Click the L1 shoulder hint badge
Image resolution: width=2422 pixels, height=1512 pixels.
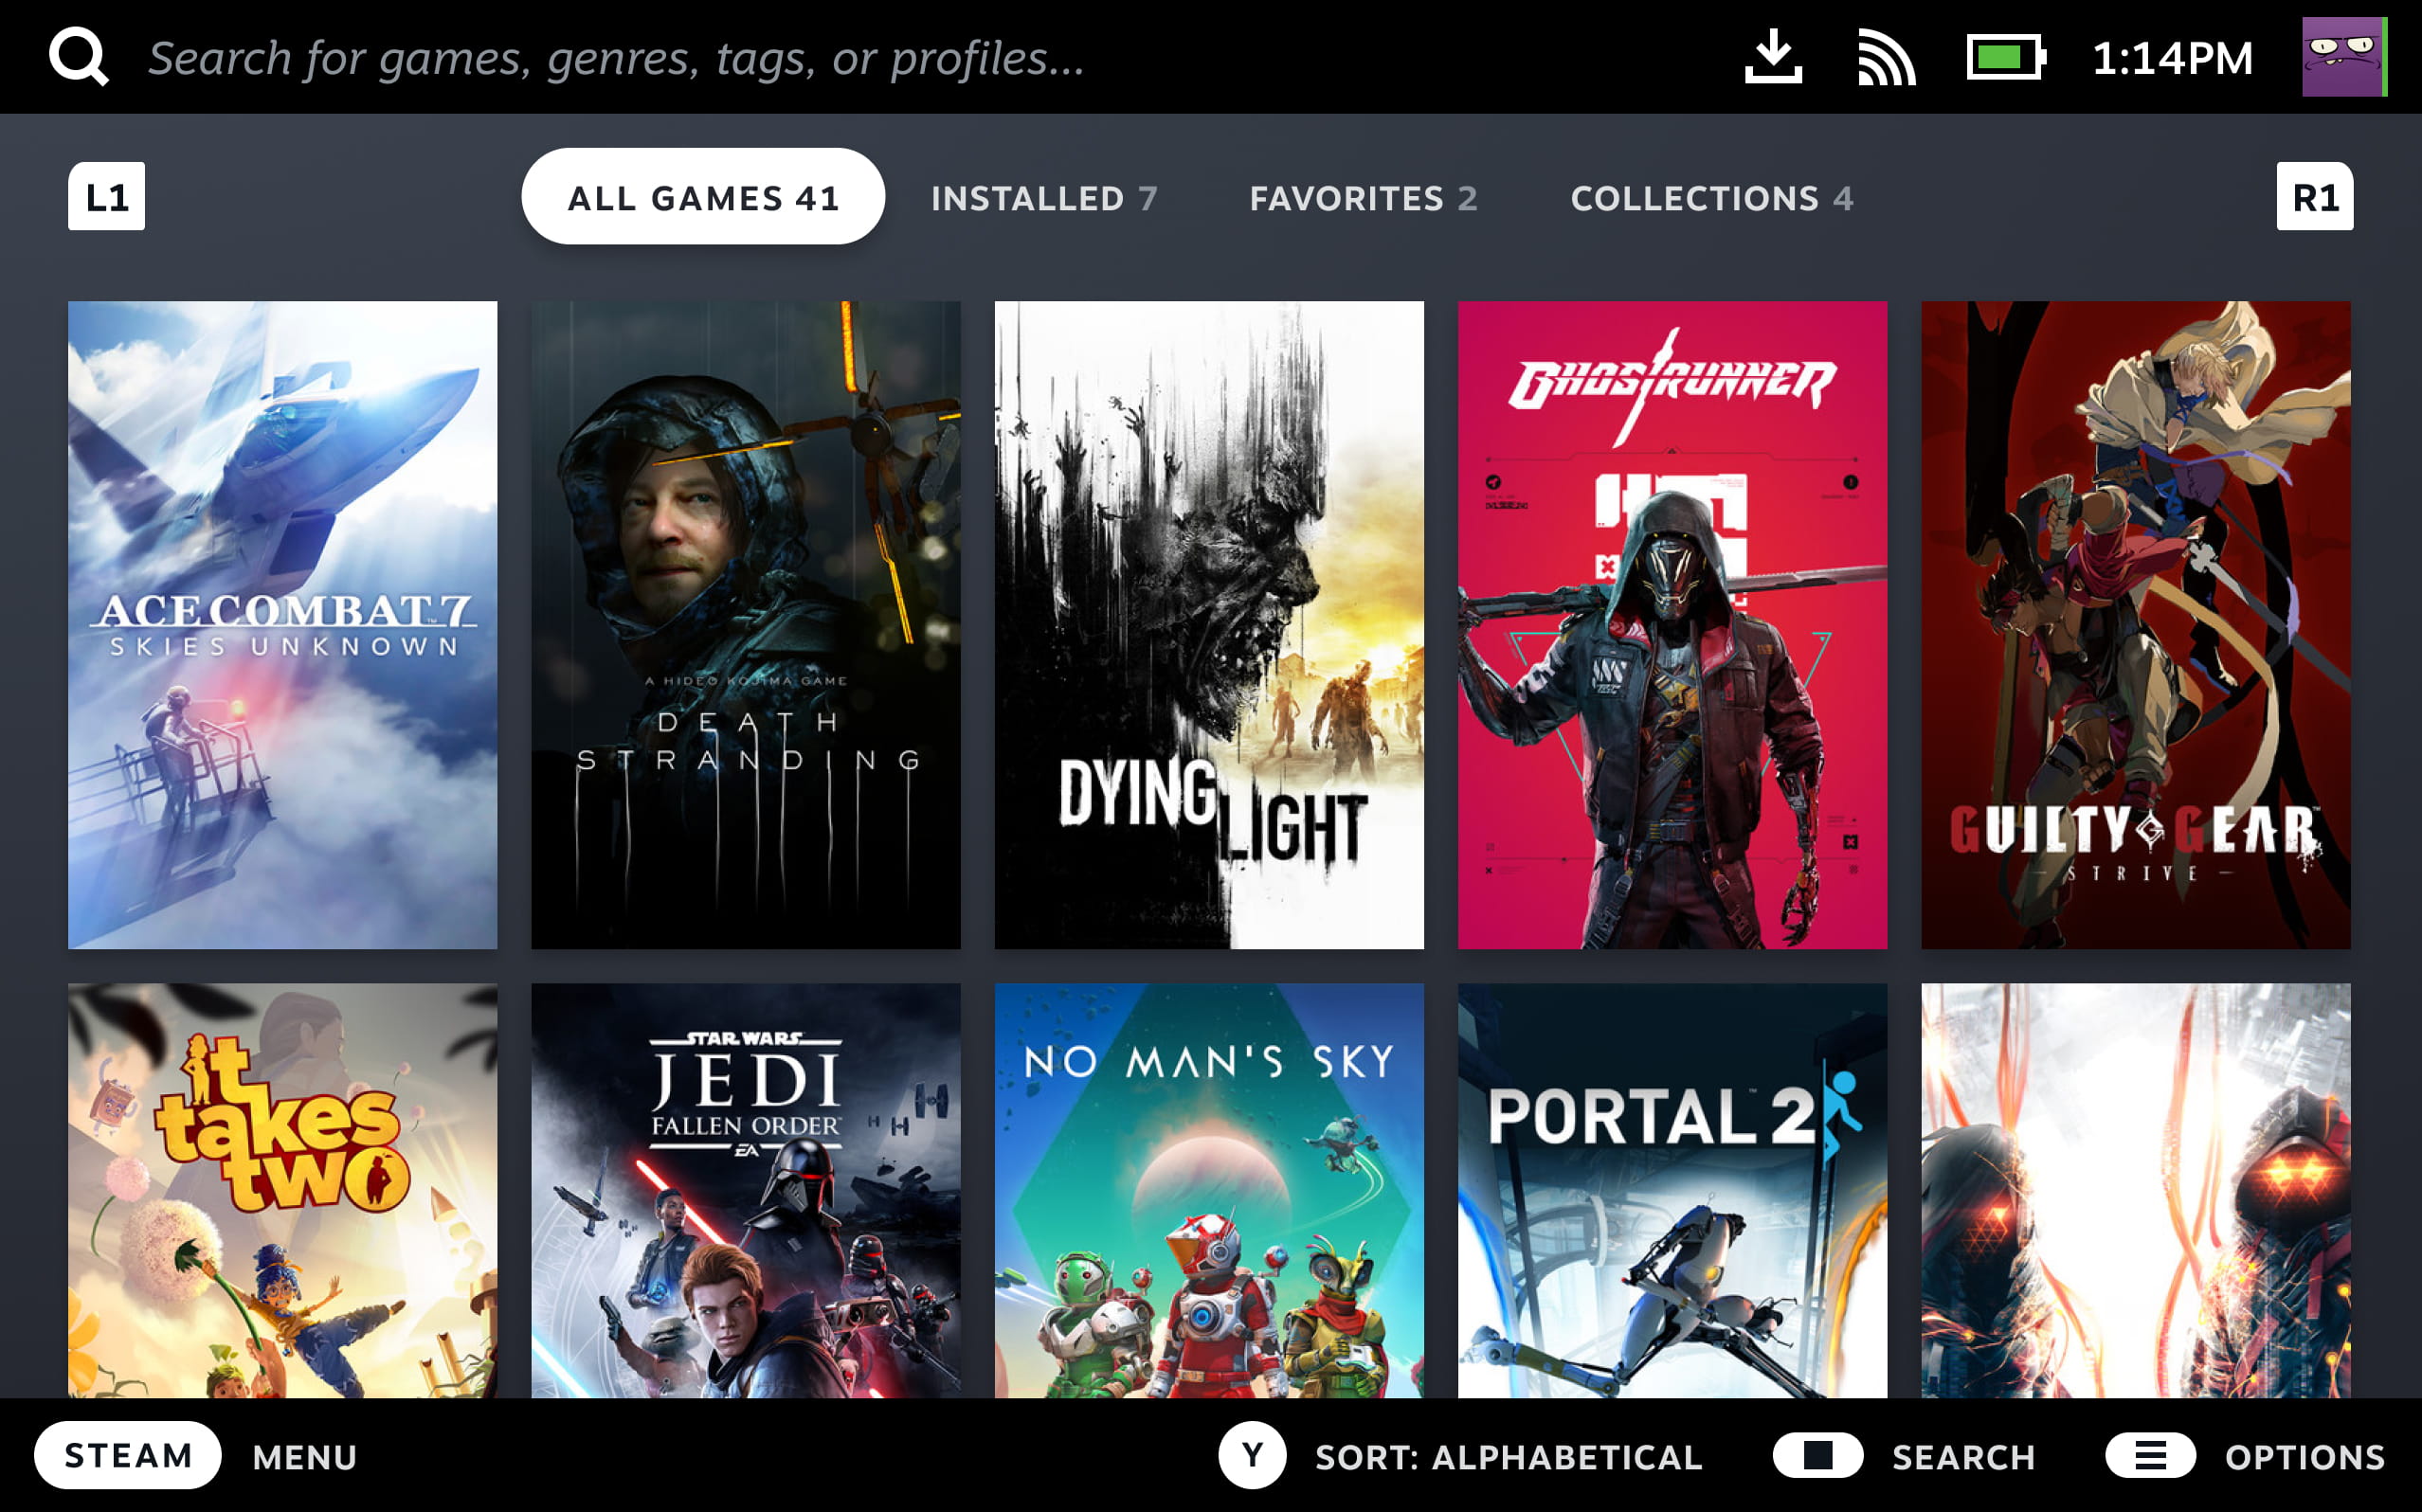pos(107,196)
